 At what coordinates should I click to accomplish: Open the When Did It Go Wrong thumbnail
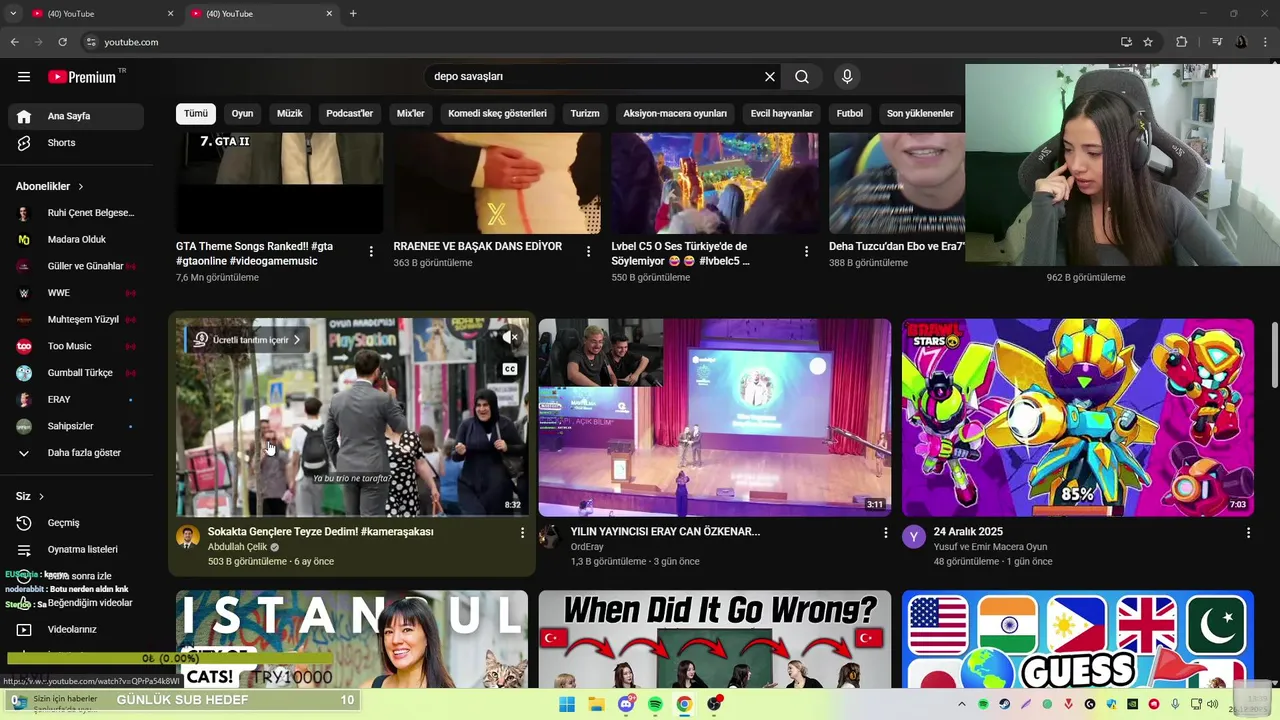point(714,639)
